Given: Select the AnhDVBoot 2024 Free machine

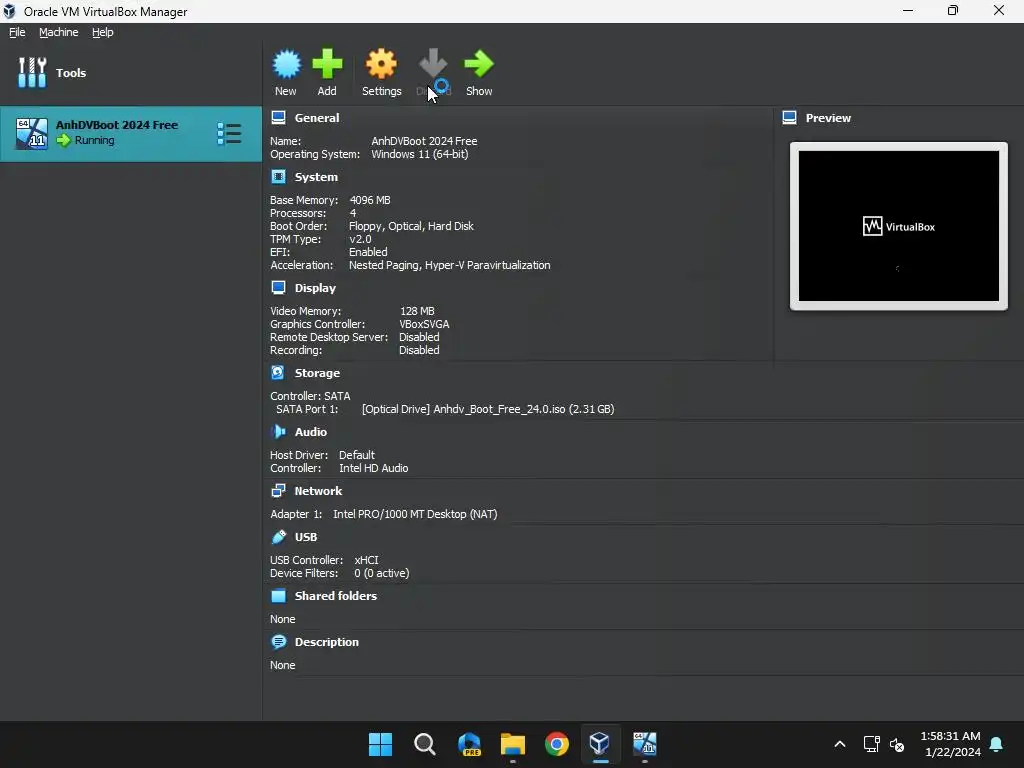Looking at the screenshot, I should coord(131,134).
